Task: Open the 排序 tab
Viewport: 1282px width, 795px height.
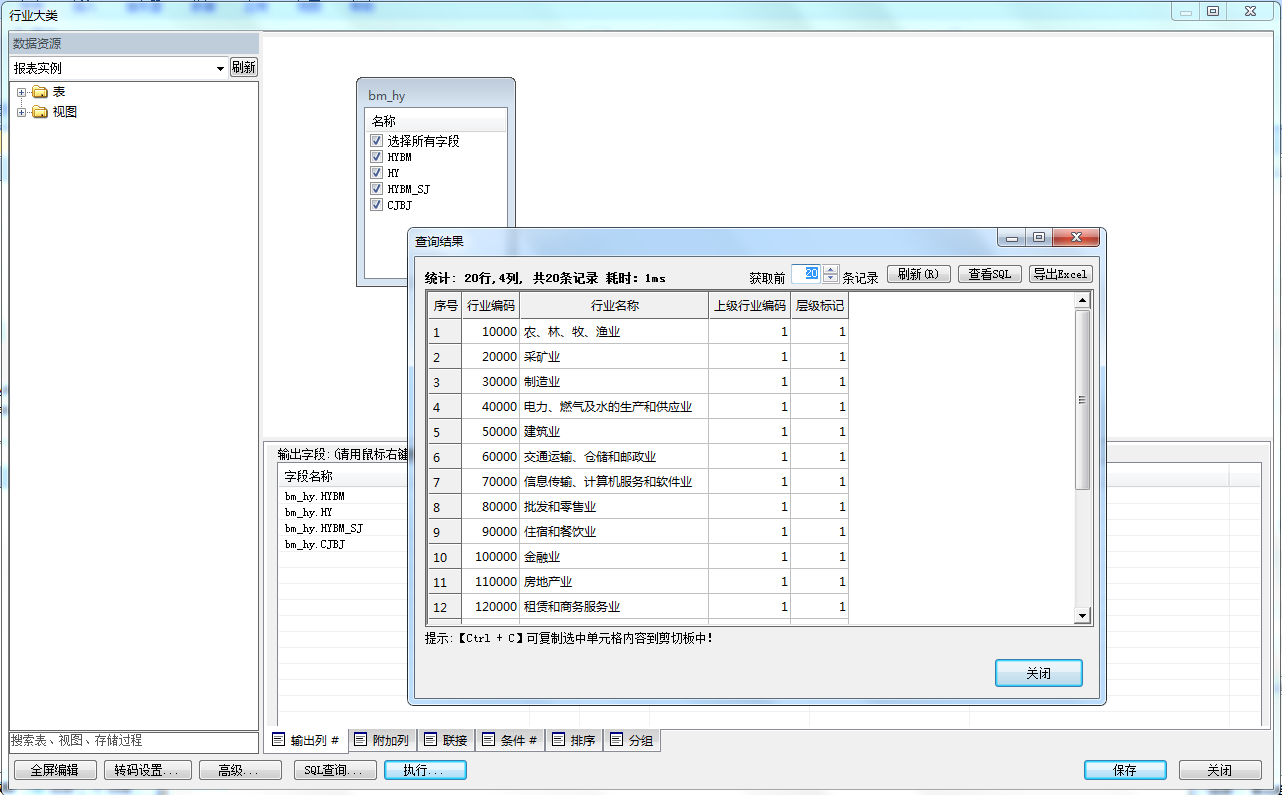Action: [x=573, y=741]
